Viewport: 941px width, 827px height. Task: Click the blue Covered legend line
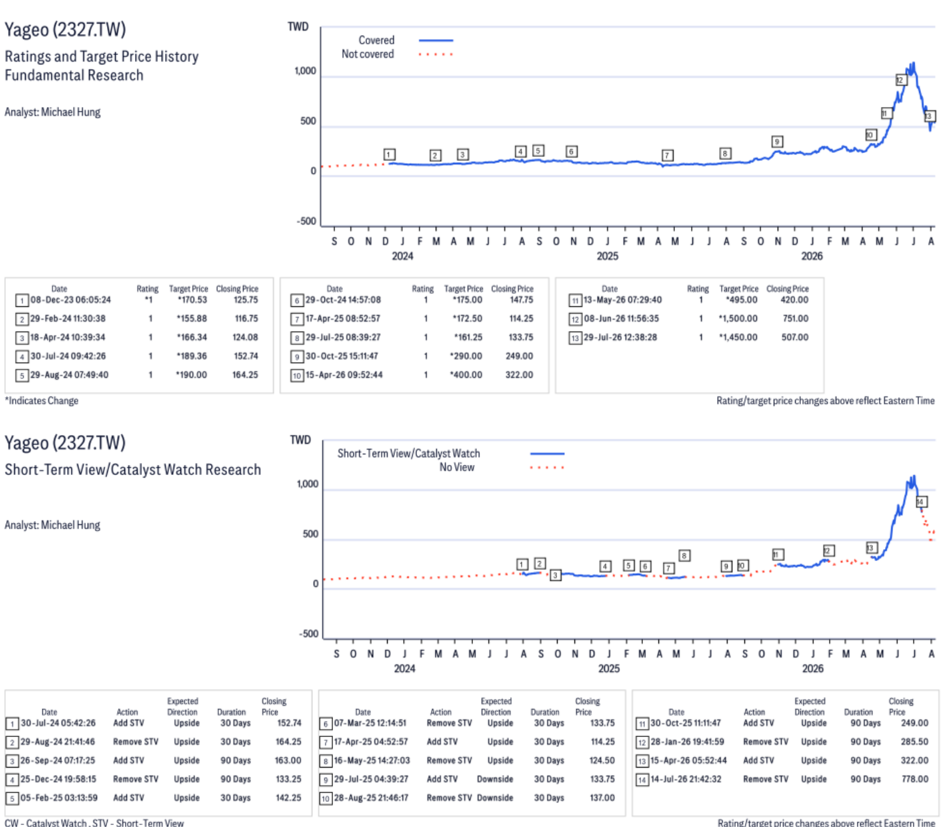(x=436, y=40)
